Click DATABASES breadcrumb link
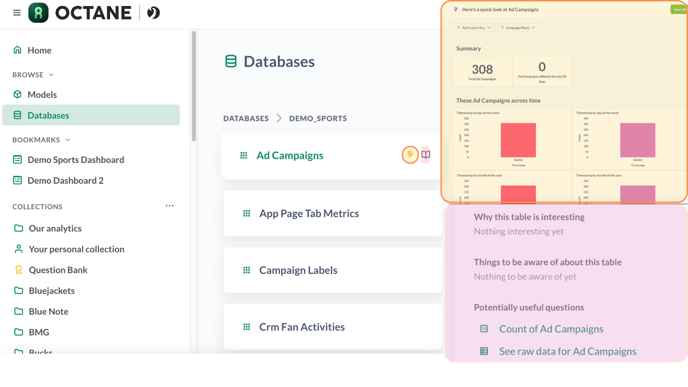The width and height of the screenshot is (688, 387). [246, 118]
